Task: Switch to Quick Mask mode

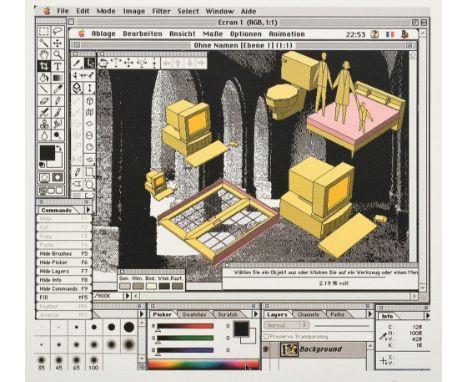Action: (57, 177)
